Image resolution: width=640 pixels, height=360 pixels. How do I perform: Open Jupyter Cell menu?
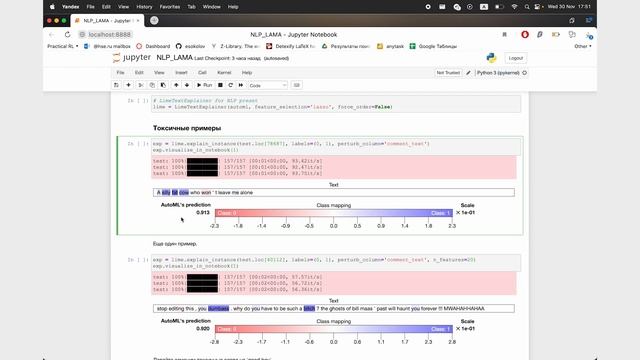202,73
